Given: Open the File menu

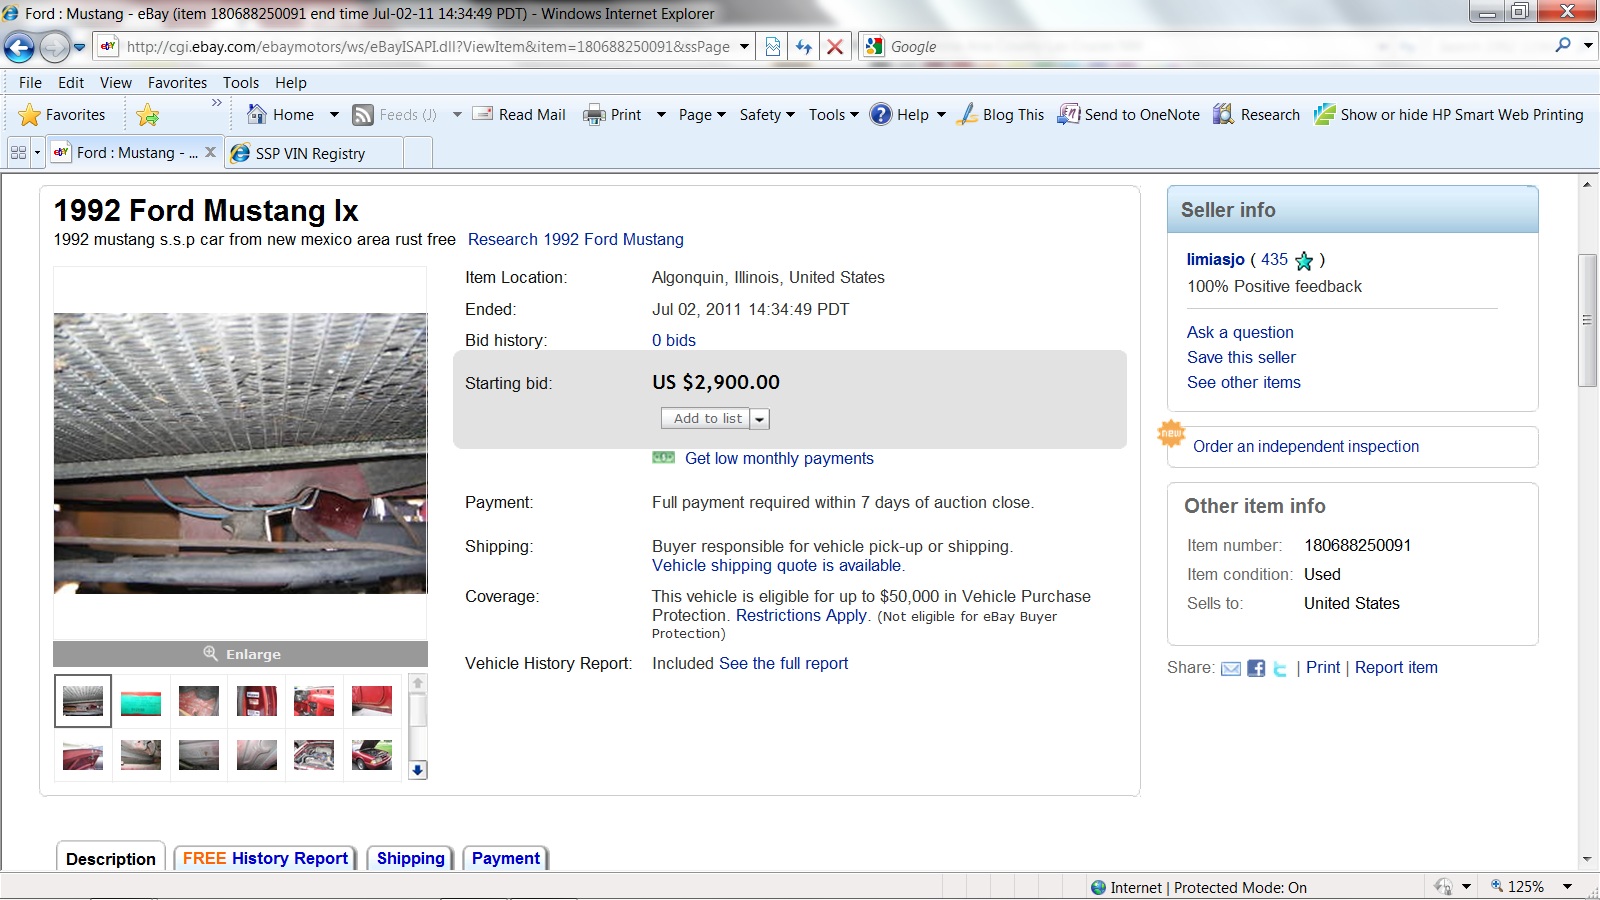Looking at the screenshot, I should 30,82.
